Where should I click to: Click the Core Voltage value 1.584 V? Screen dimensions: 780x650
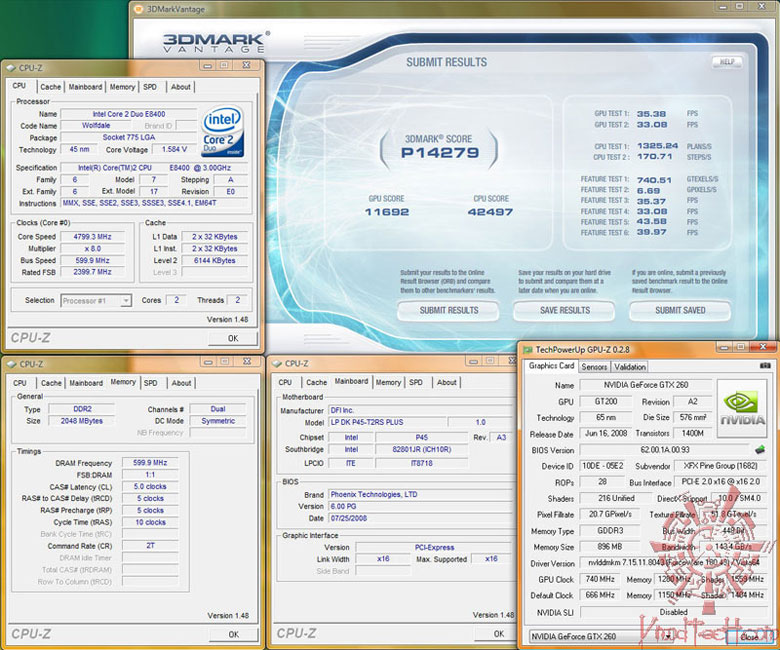click(175, 149)
